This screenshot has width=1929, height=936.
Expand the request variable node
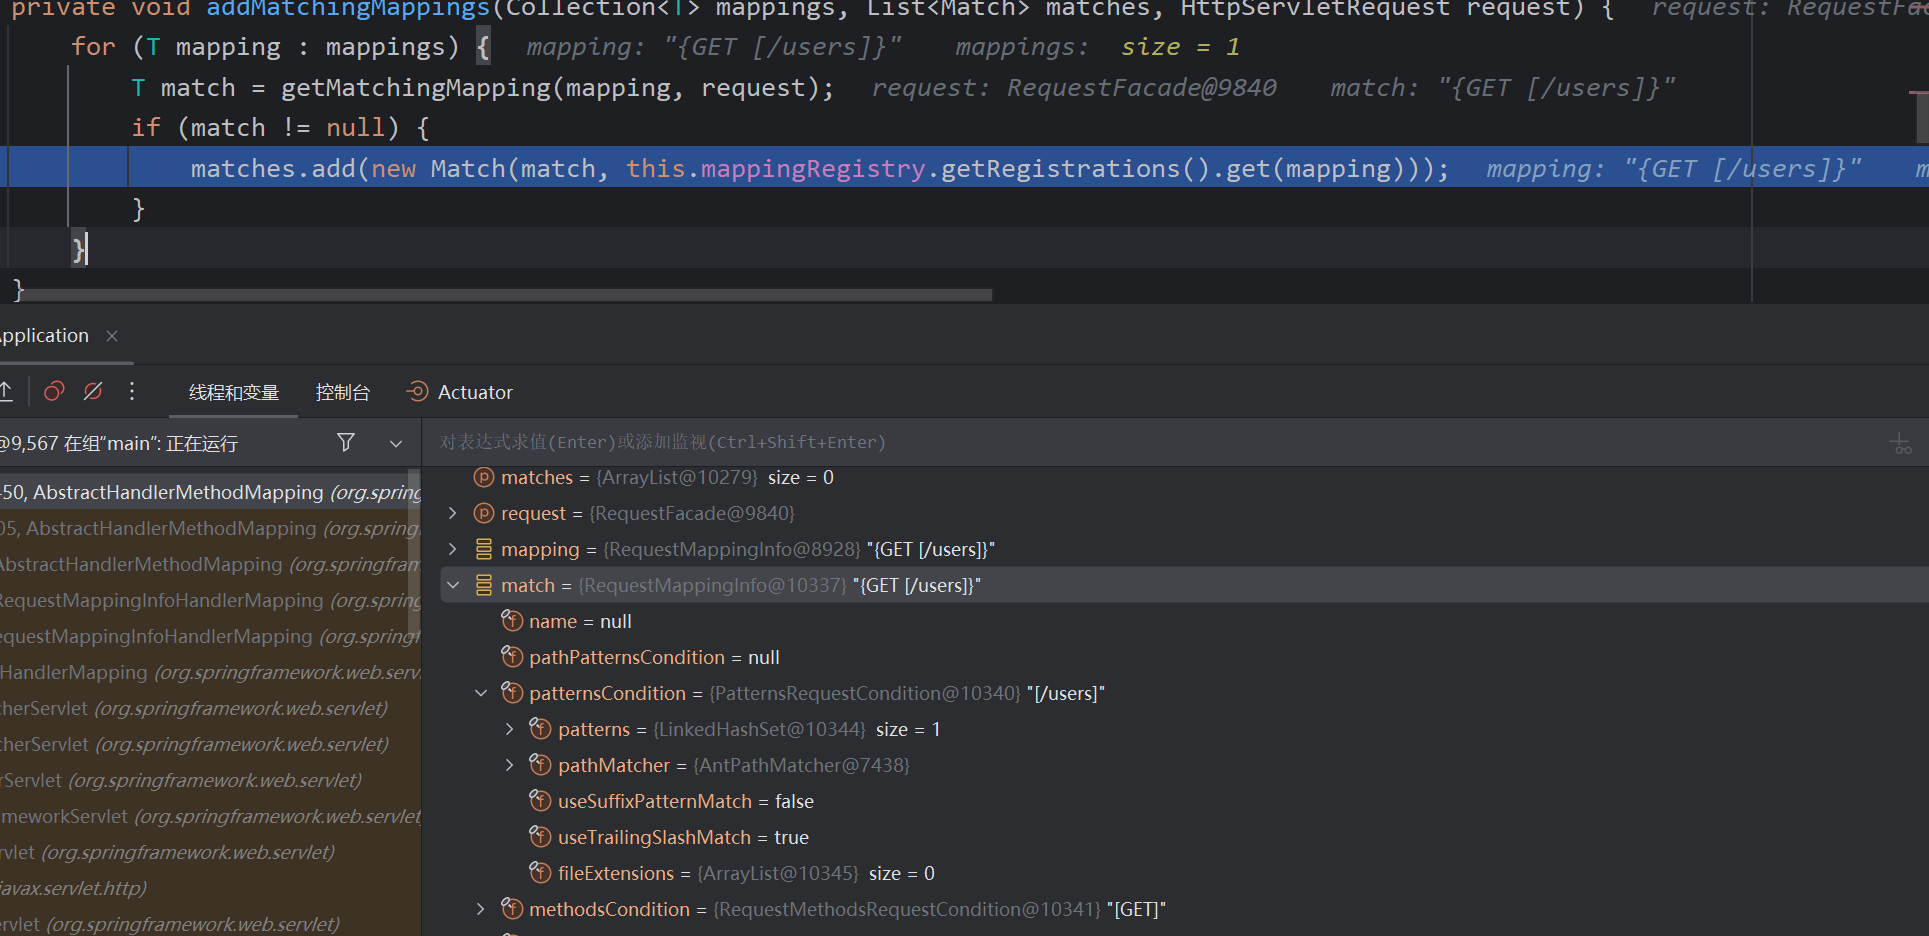click(453, 513)
